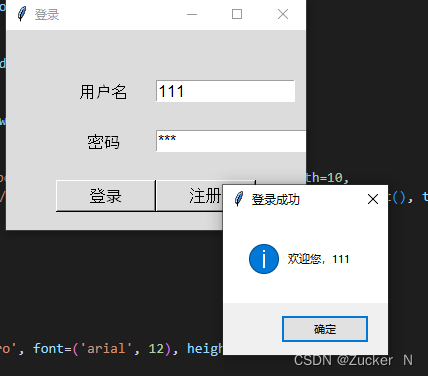Image resolution: width=428 pixels, height=376 pixels.
Task: Close the 登录 window
Action: coord(283,14)
